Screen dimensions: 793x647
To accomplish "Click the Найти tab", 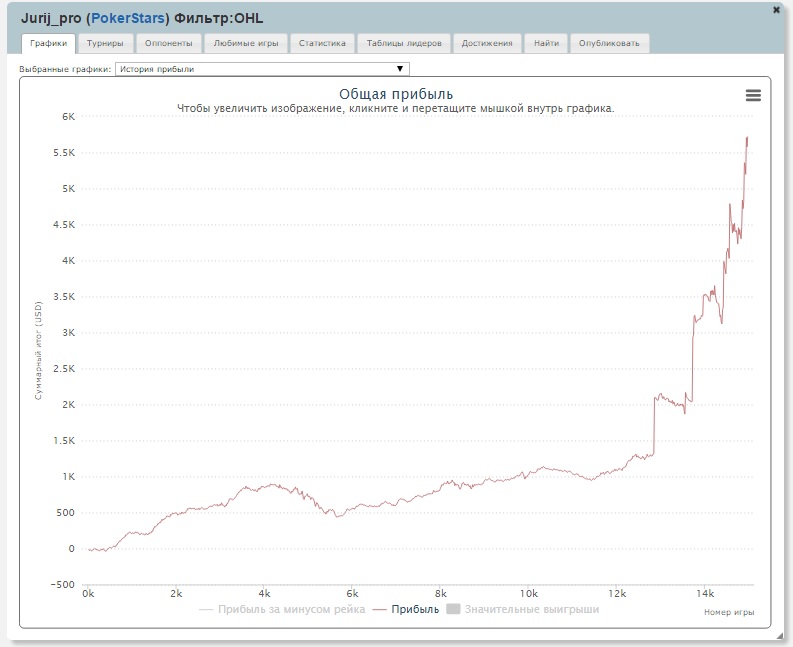I will pyautogui.click(x=547, y=44).
